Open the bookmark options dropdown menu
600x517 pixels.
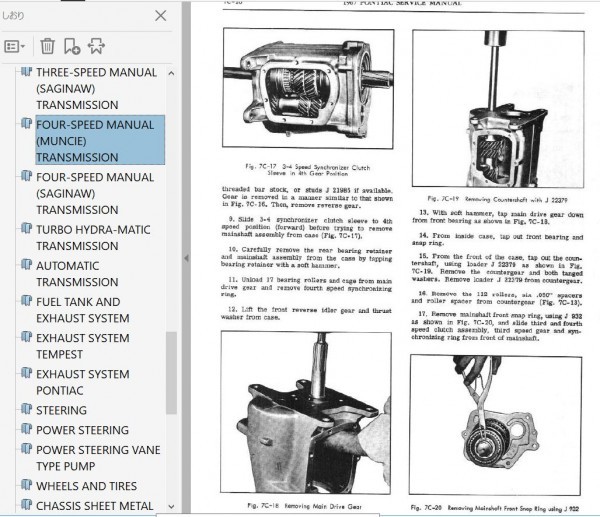click(15, 47)
